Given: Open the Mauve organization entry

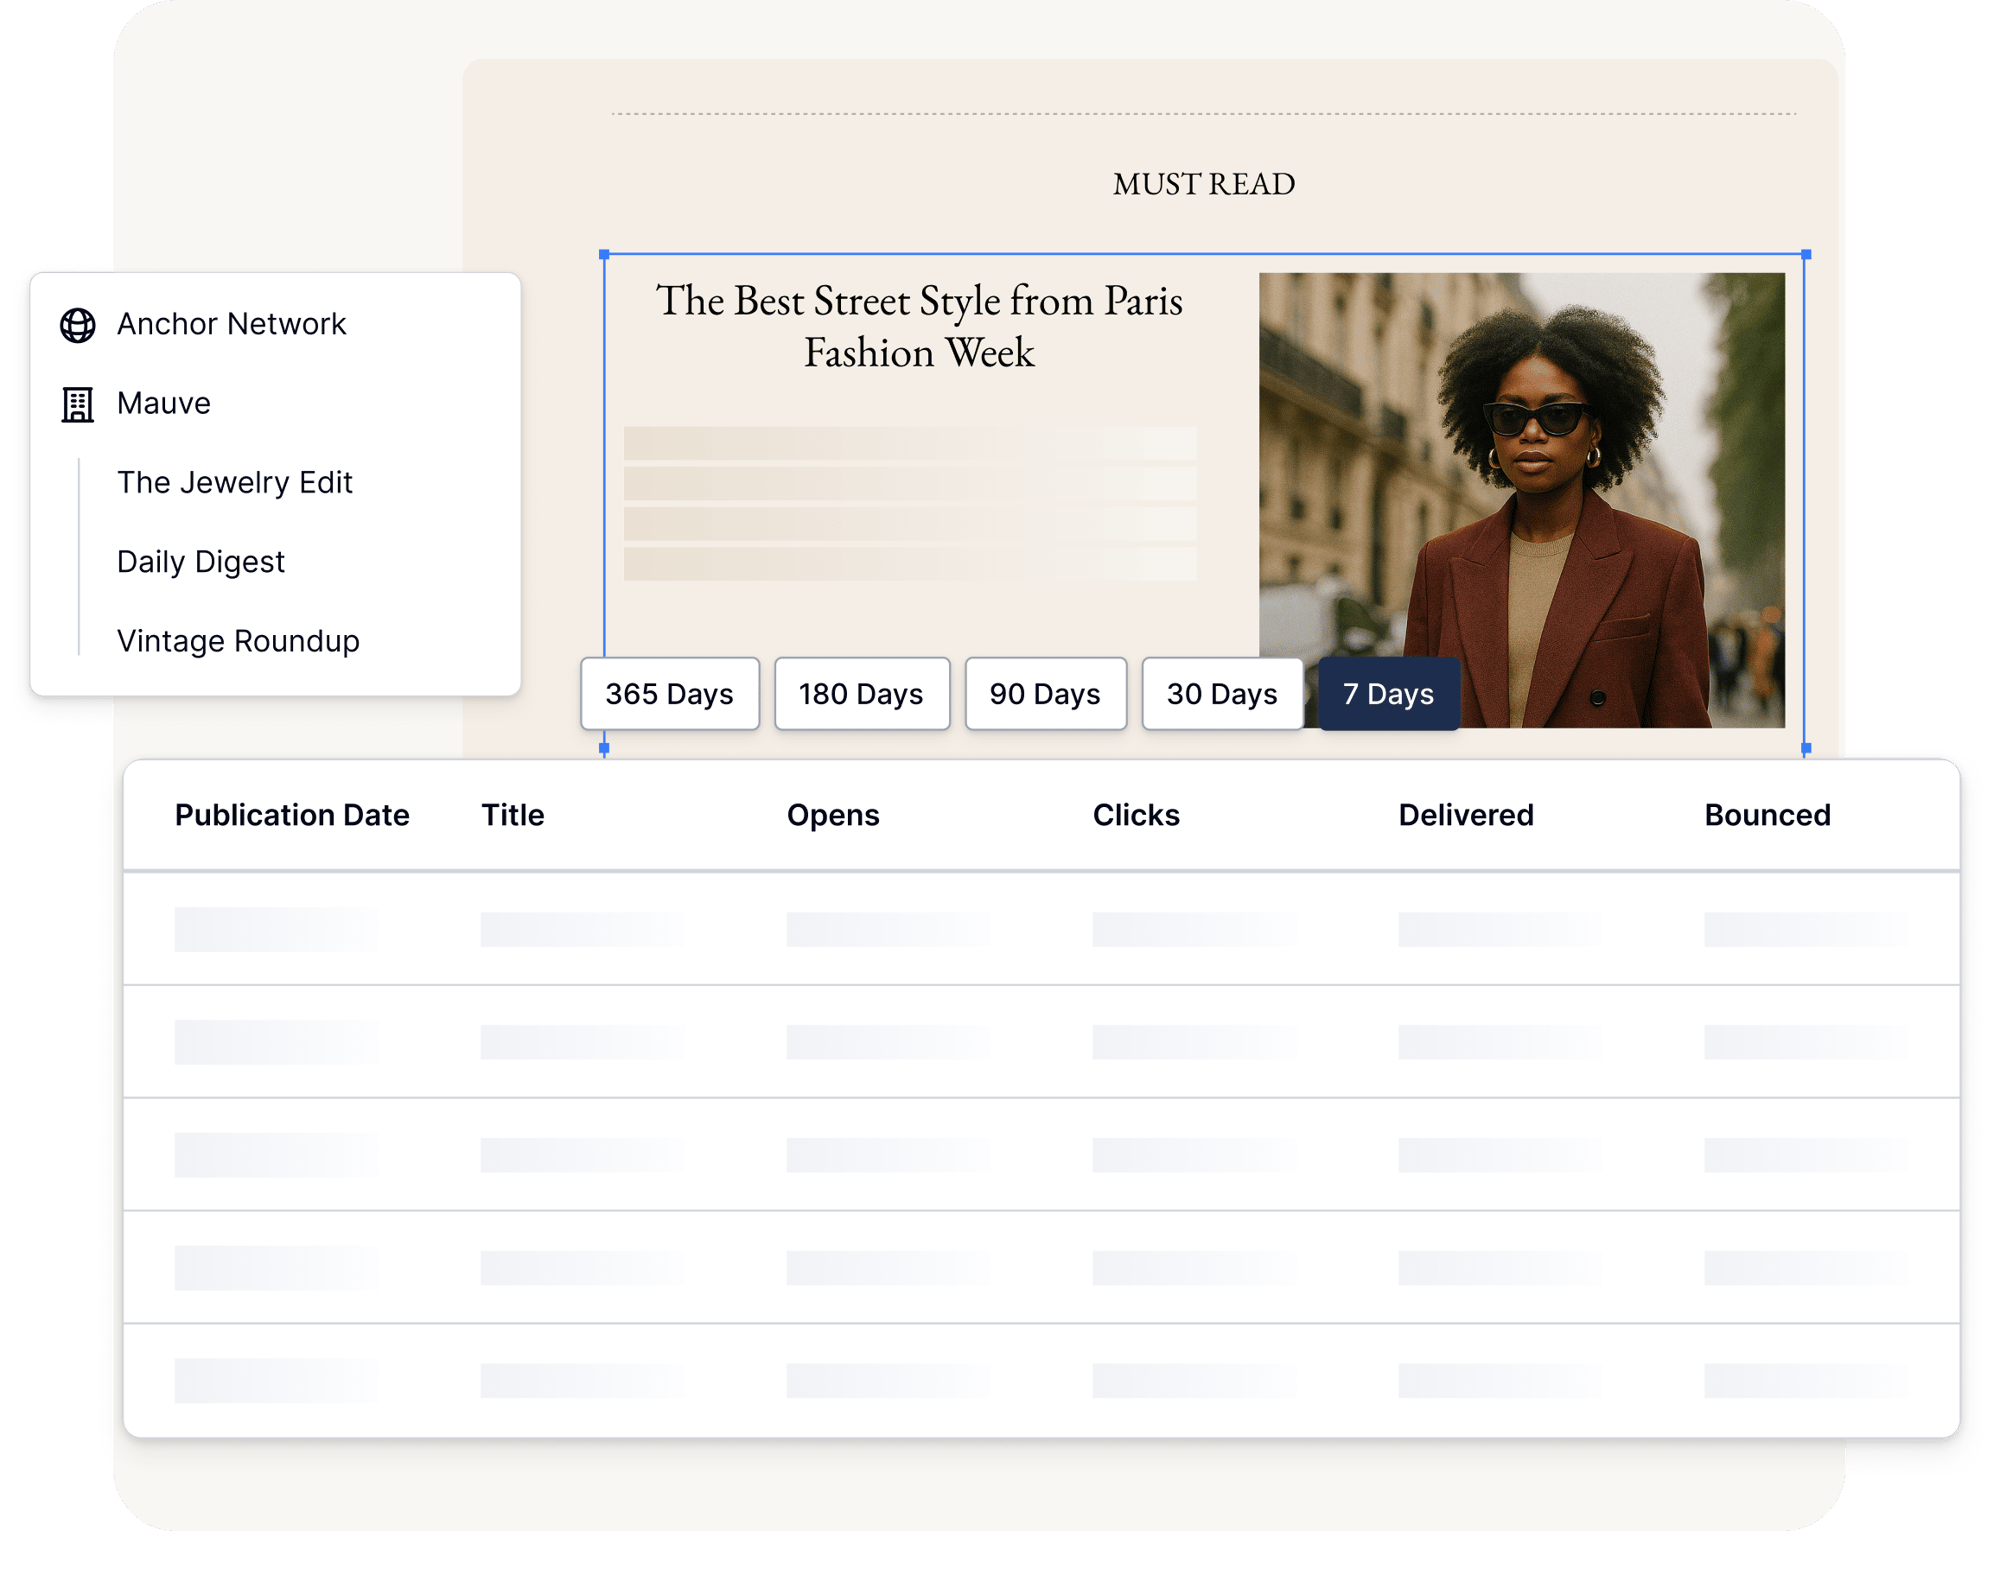Looking at the screenshot, I should pyautogui.click(x=164, y=403).
